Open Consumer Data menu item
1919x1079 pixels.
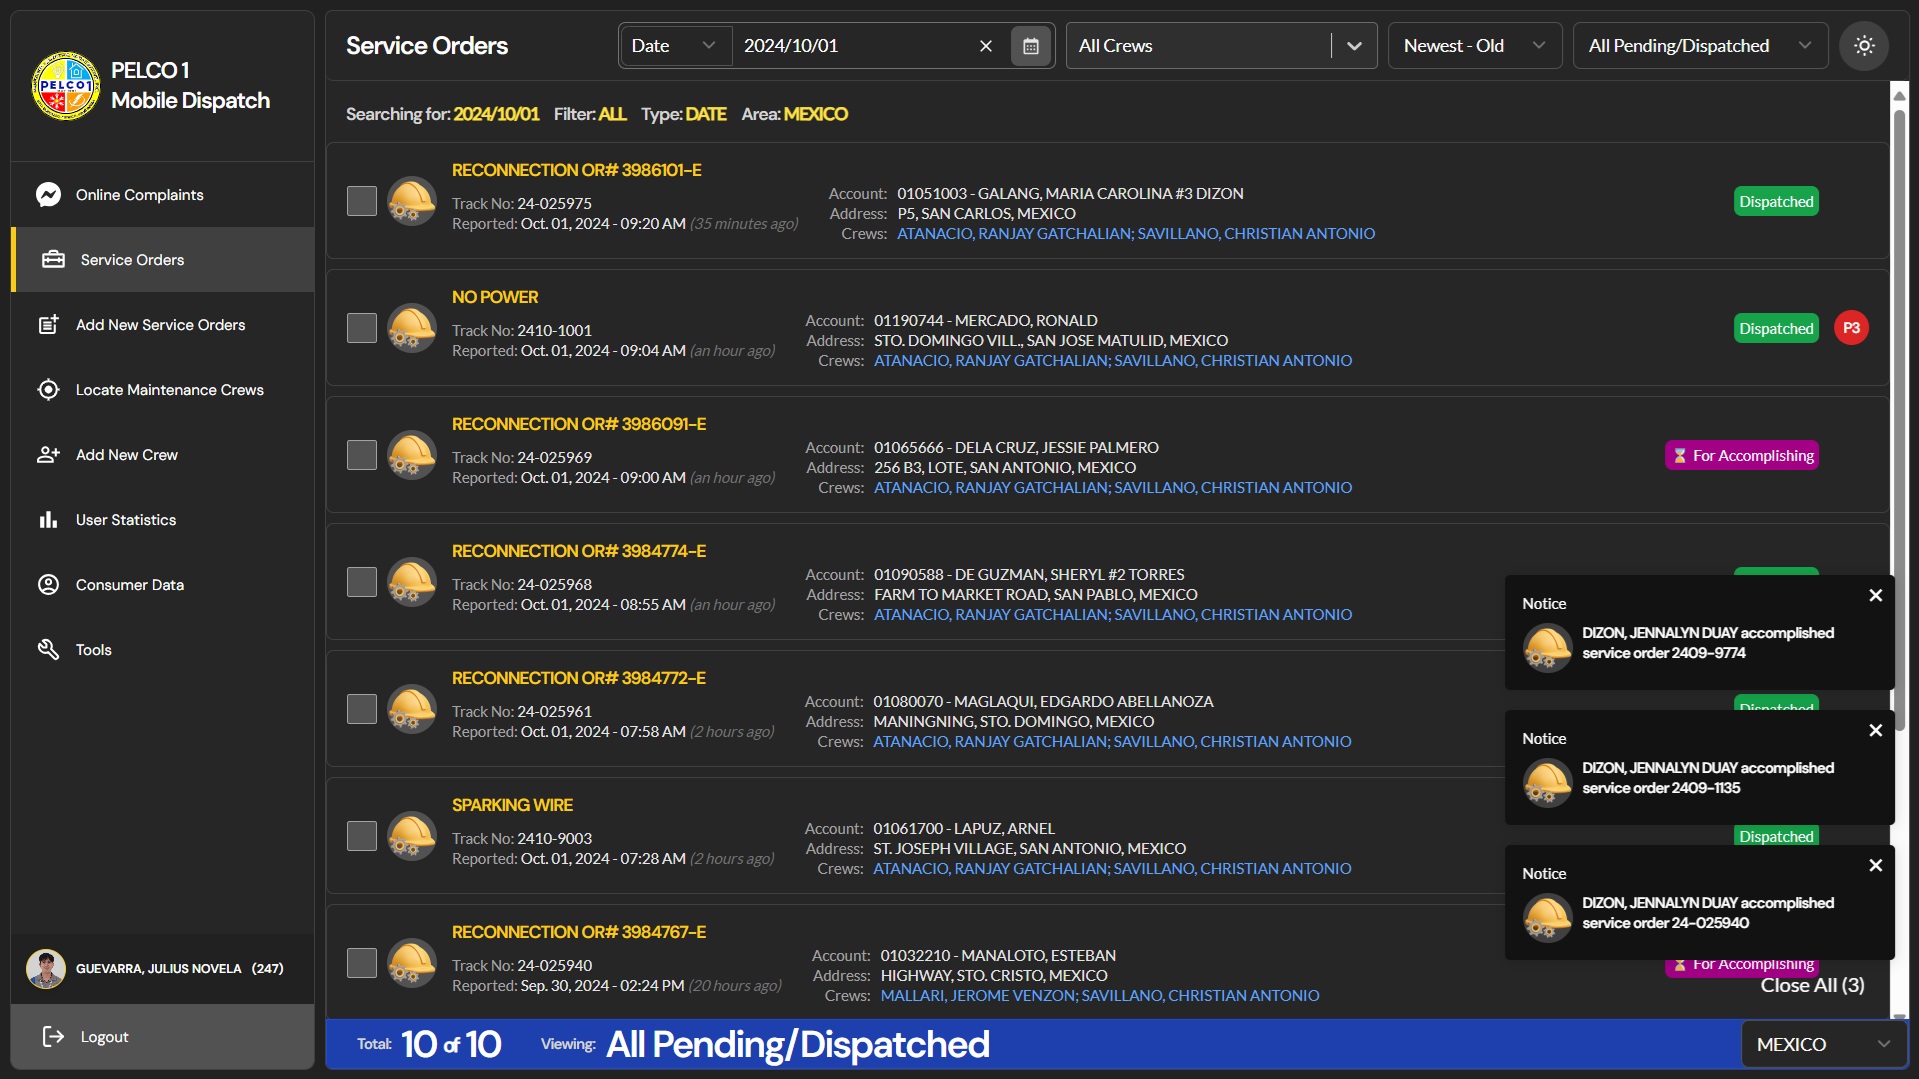pyautogui.click(x=129, y=585)
